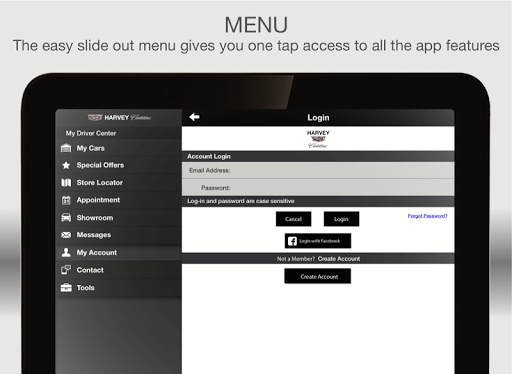Click the black Create Account button
Image resolution: width=512 pixels, height=374 pixels.
coord(318,276)
